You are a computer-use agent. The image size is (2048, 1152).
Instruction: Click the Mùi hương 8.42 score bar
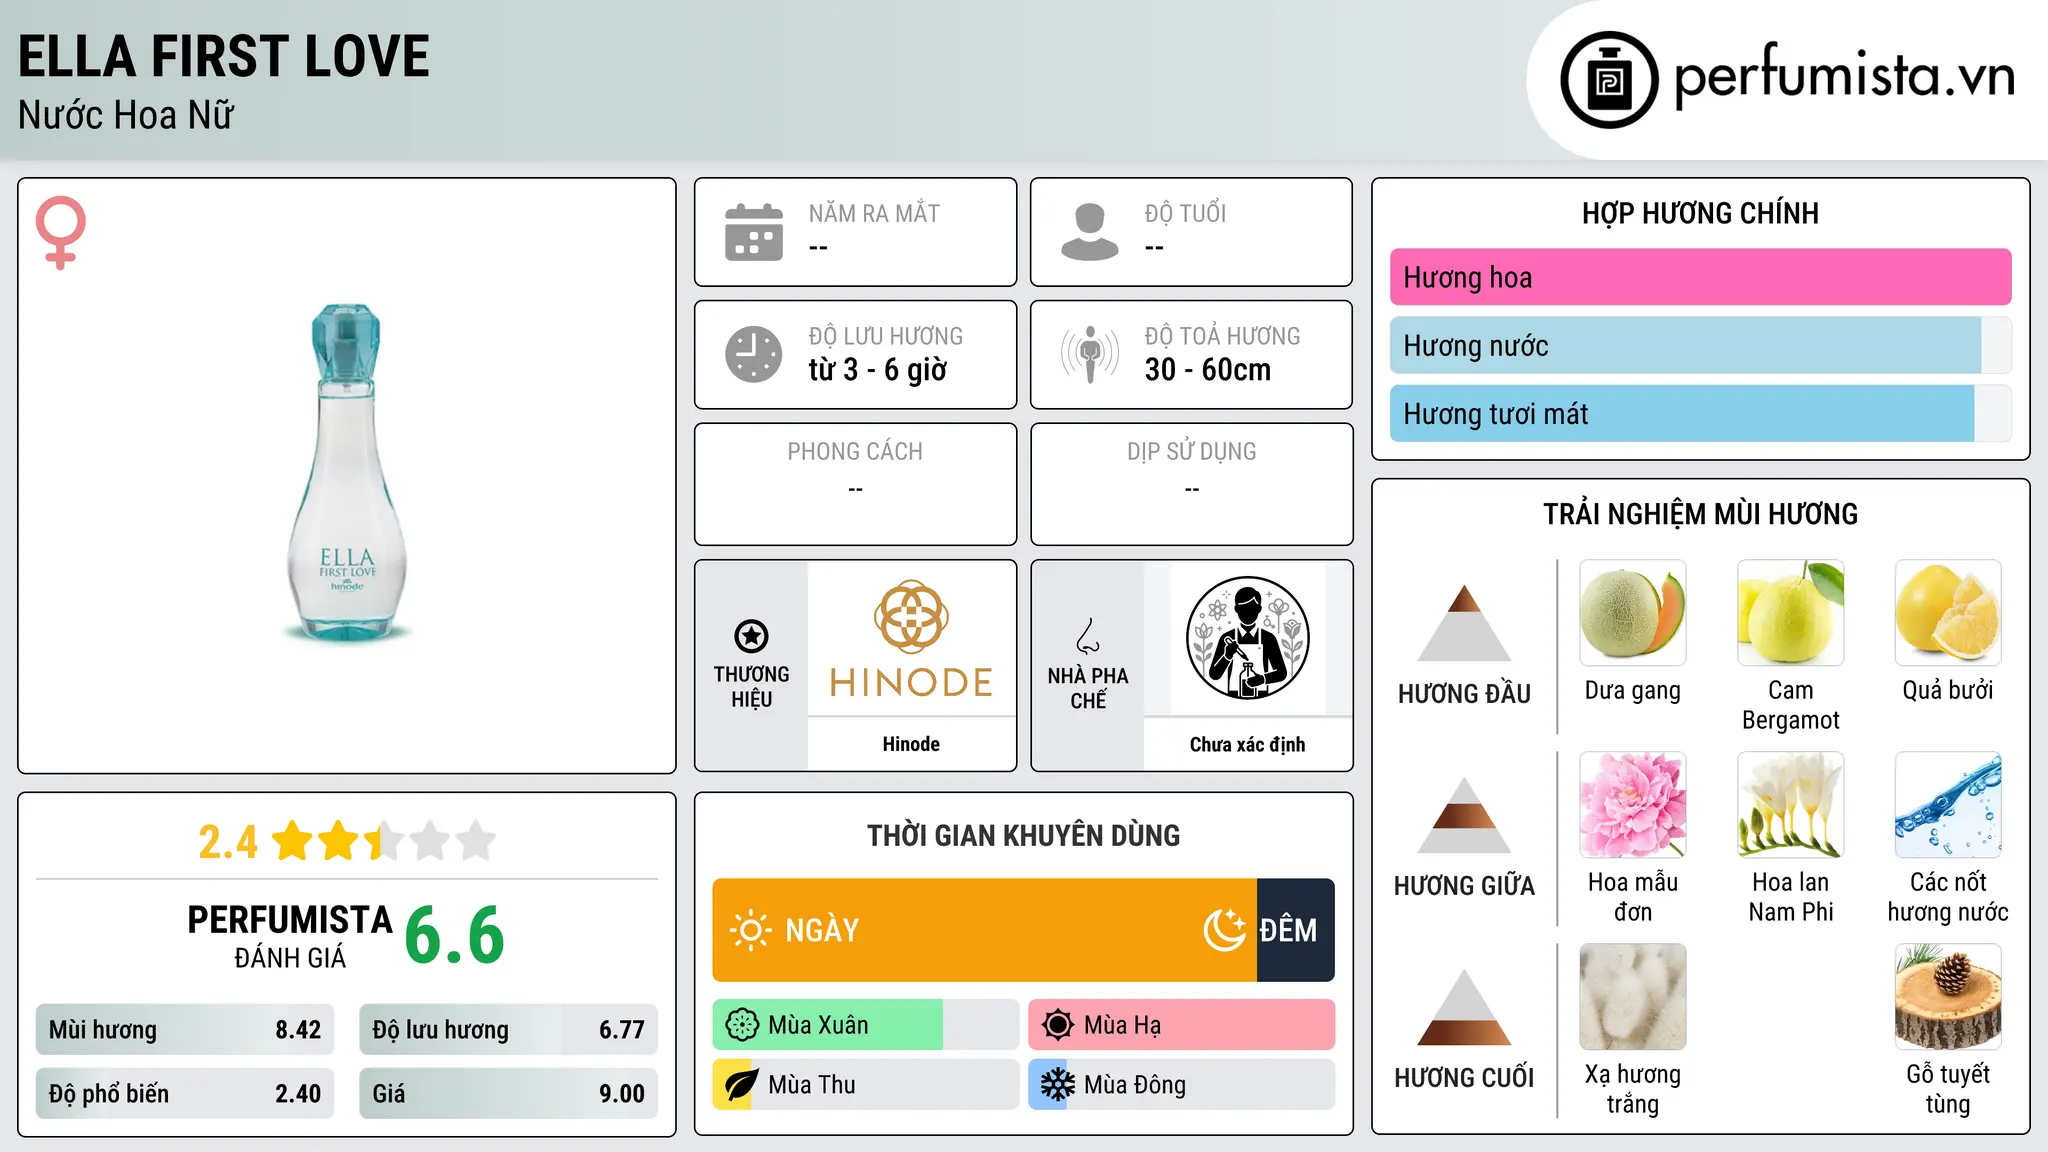pyautogui.click(x=185, y=1030)
